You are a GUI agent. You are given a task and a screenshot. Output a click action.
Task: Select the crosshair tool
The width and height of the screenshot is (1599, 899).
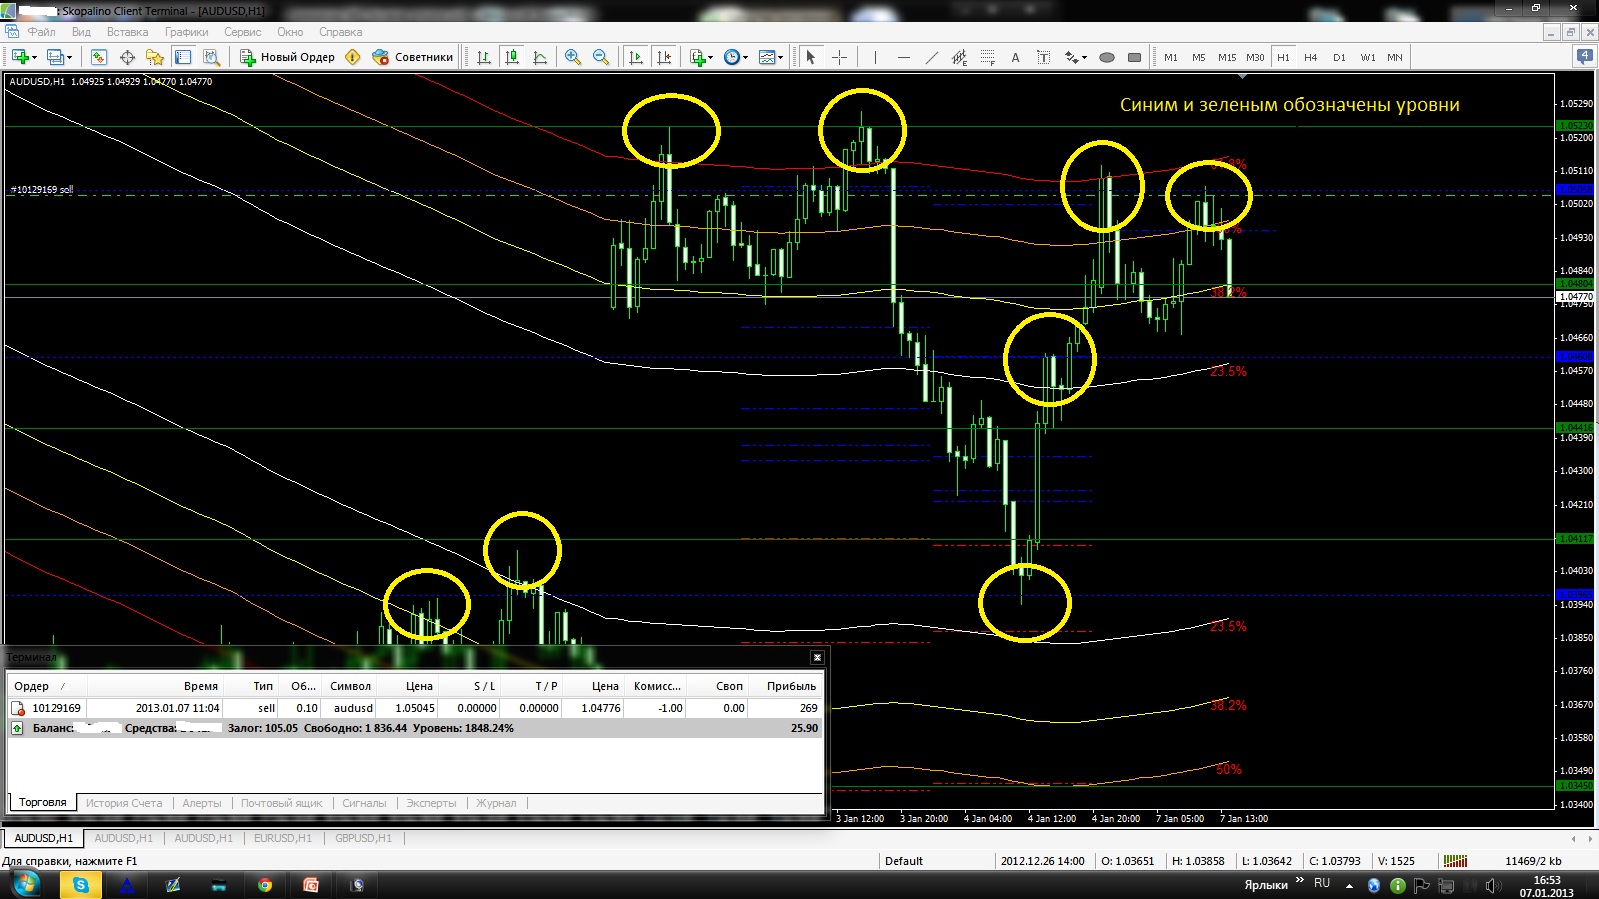pyautogui.click(x=839, y=57)
